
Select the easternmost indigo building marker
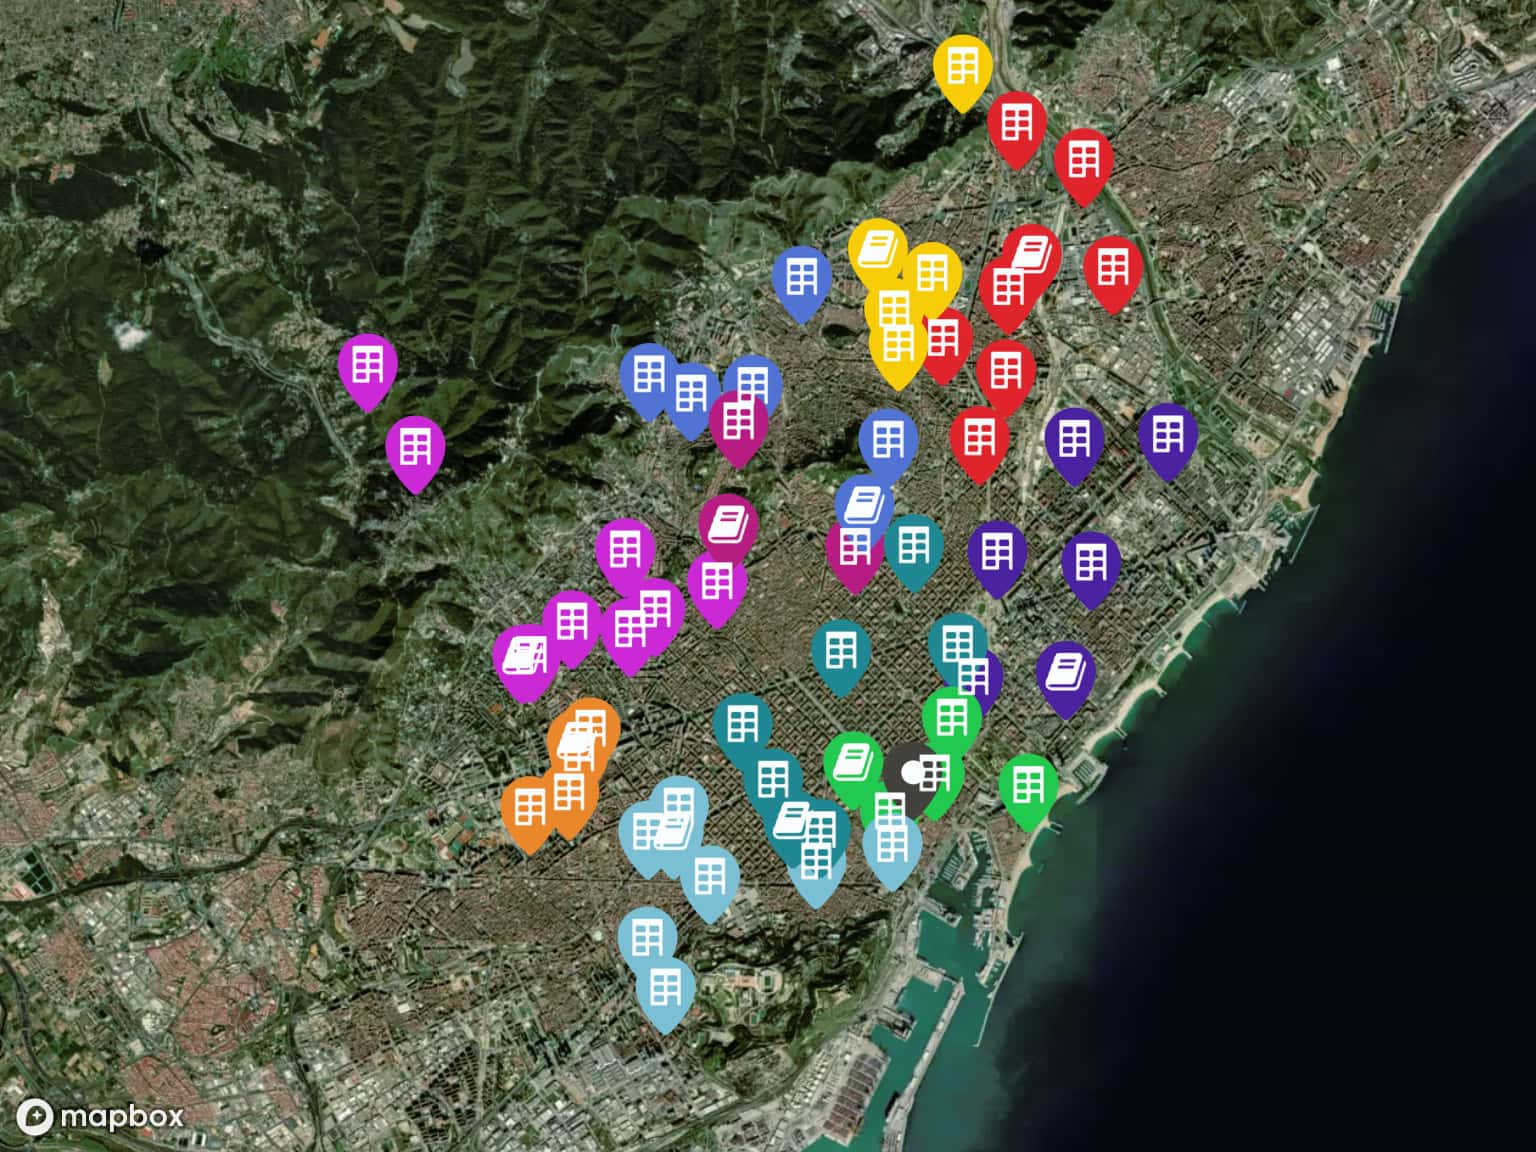coord(1167,435)
